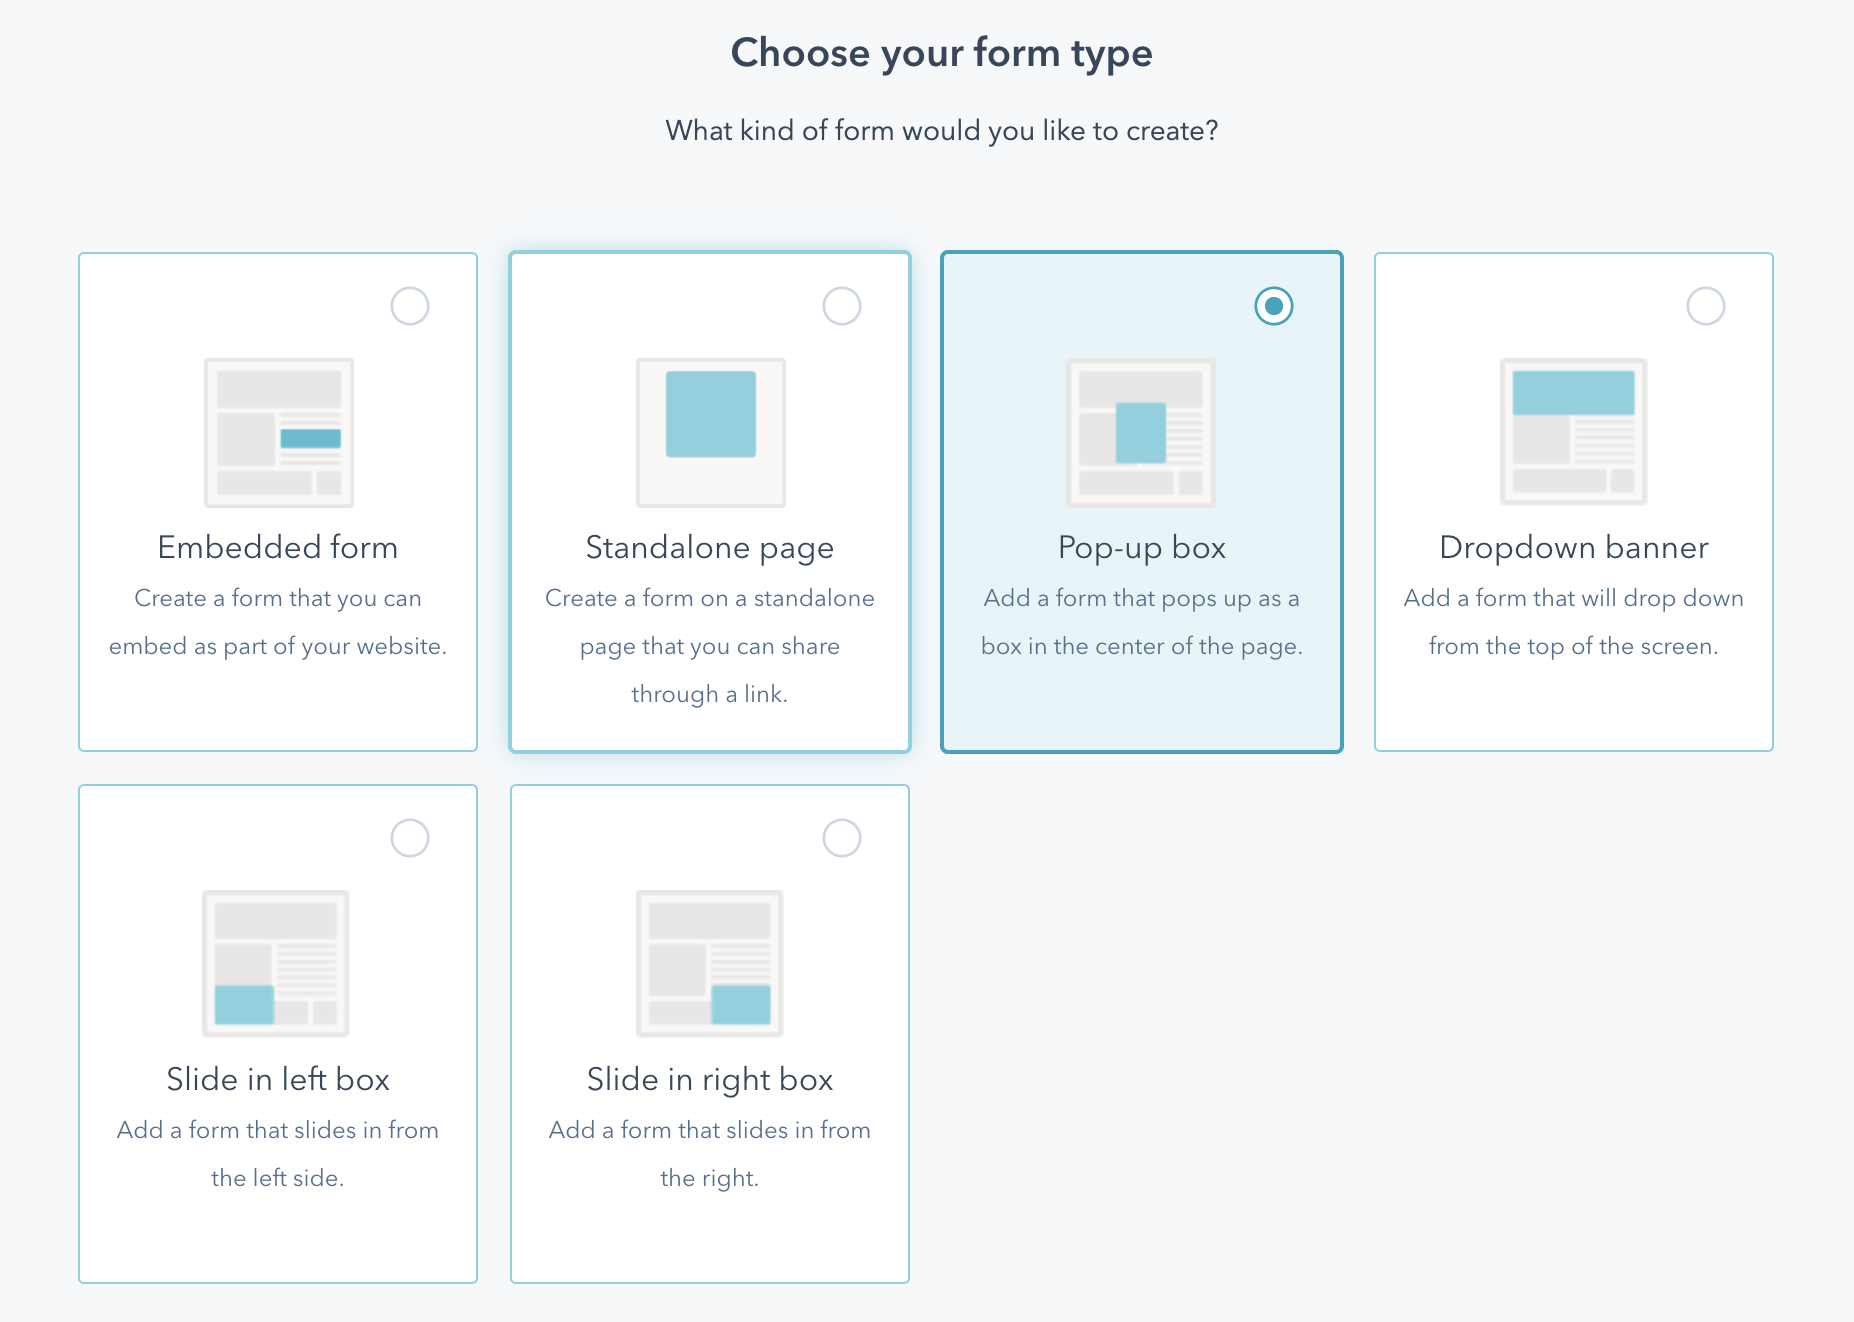The height and width of the screenshot is (1322, 1854).
Task: Click the Pop-up box layout icon
Action: coord(1141,433)
